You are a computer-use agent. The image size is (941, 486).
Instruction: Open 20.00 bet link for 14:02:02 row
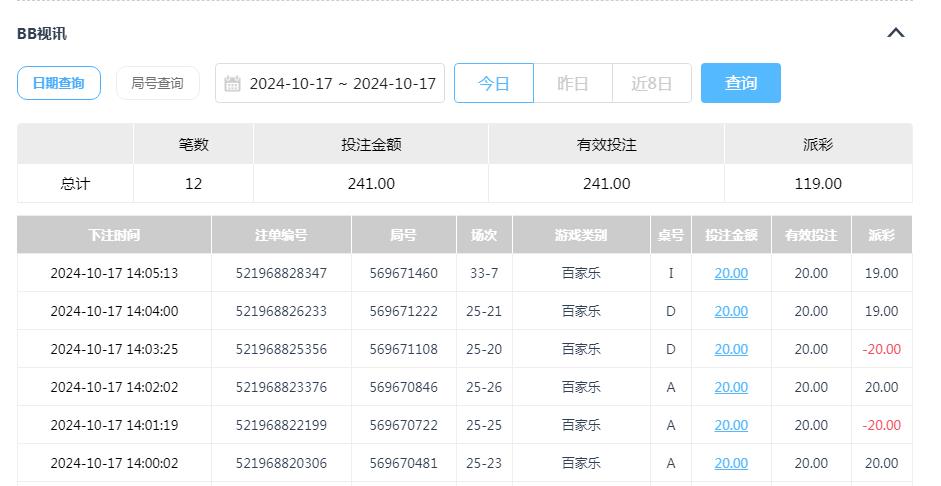[730, 387]
